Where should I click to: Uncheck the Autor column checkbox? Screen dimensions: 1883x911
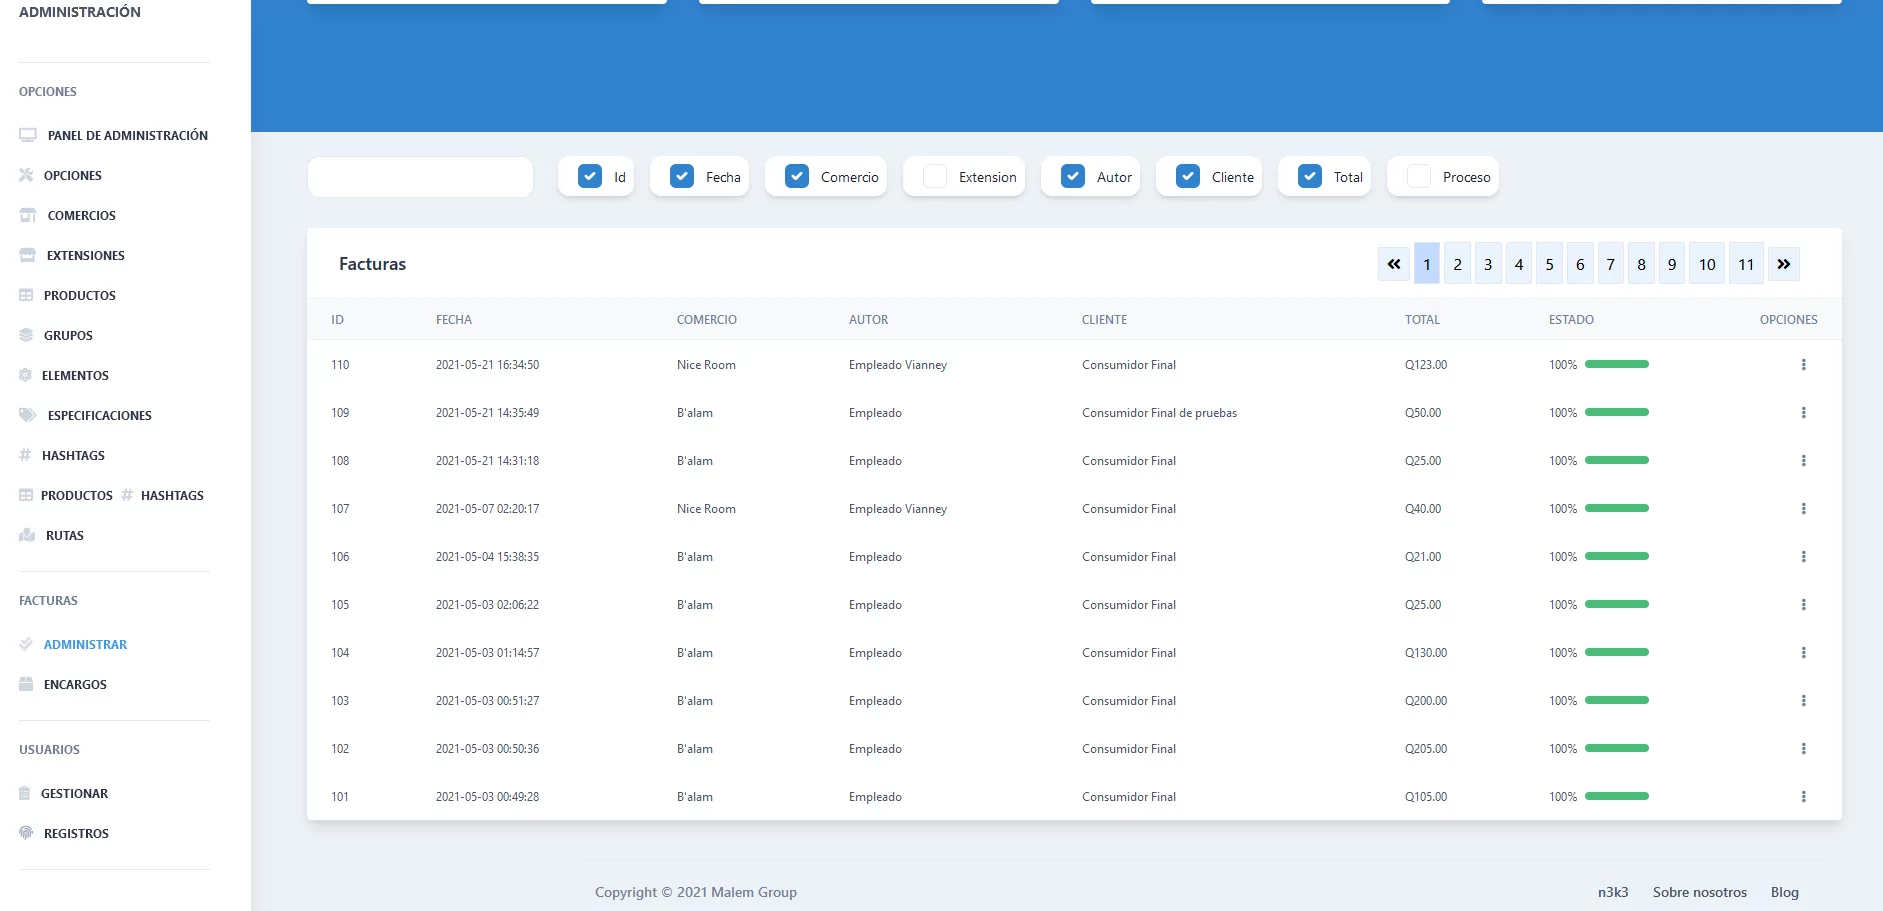pos(1073,176)
